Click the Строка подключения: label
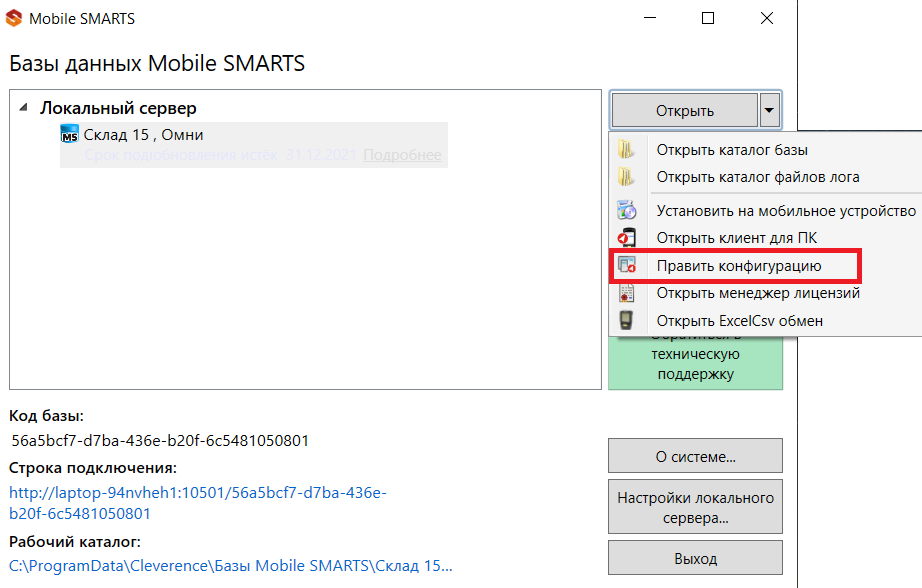The image size is (922, 588). click(93, 468)
